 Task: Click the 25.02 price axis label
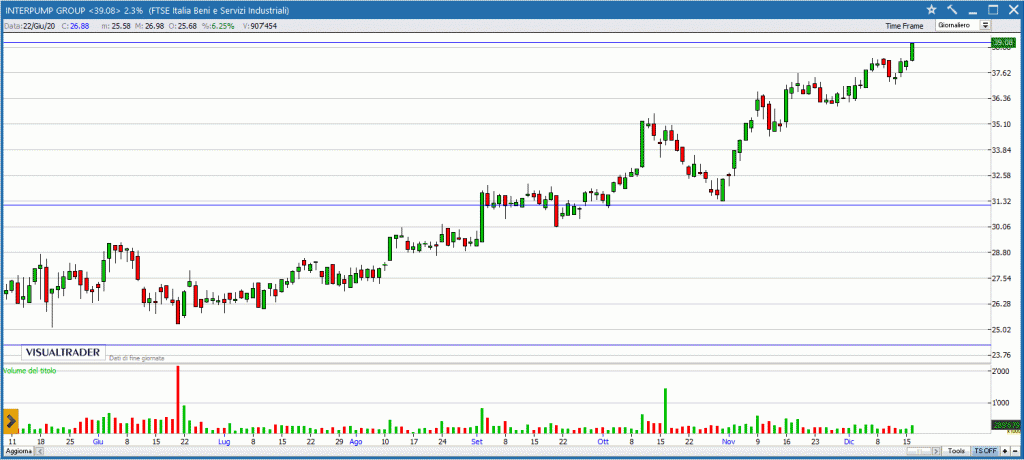1002,329
